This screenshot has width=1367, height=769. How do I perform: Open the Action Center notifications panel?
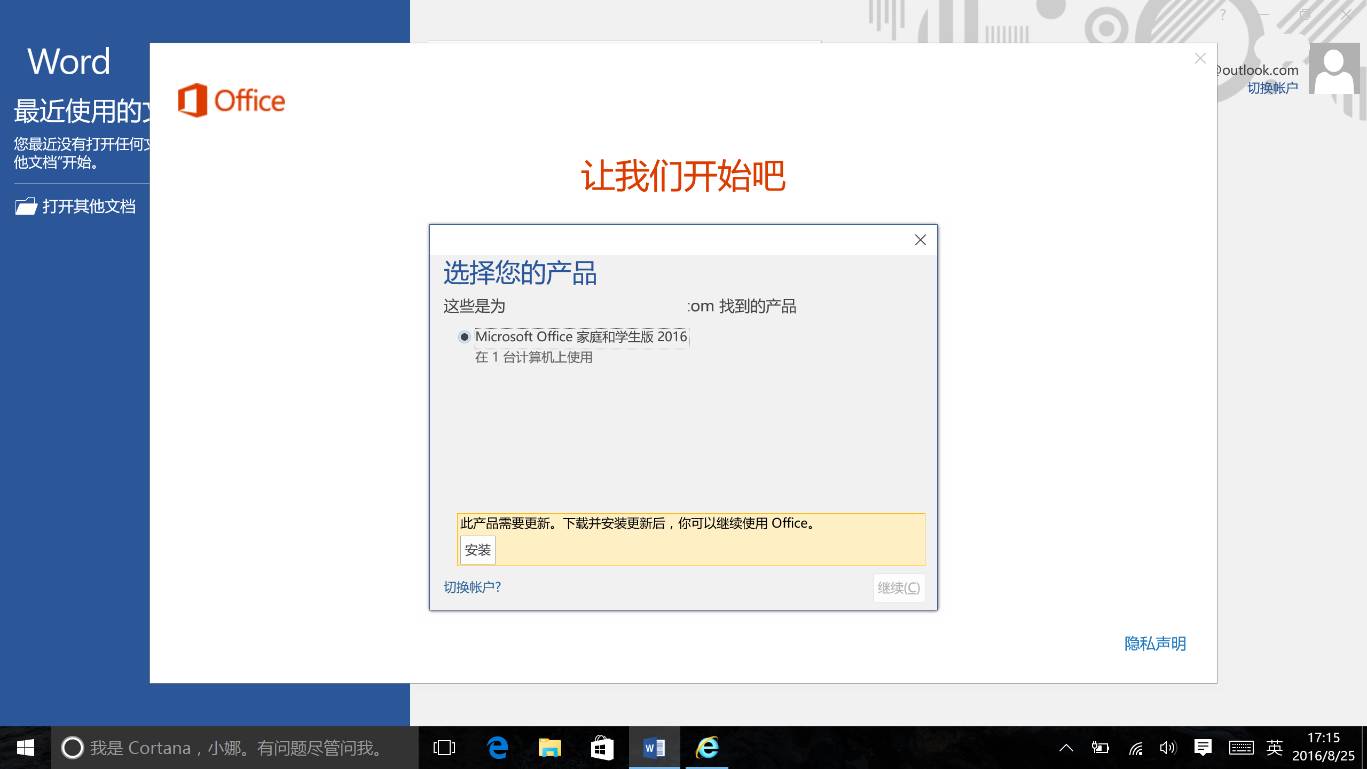tap(1202, 747)
